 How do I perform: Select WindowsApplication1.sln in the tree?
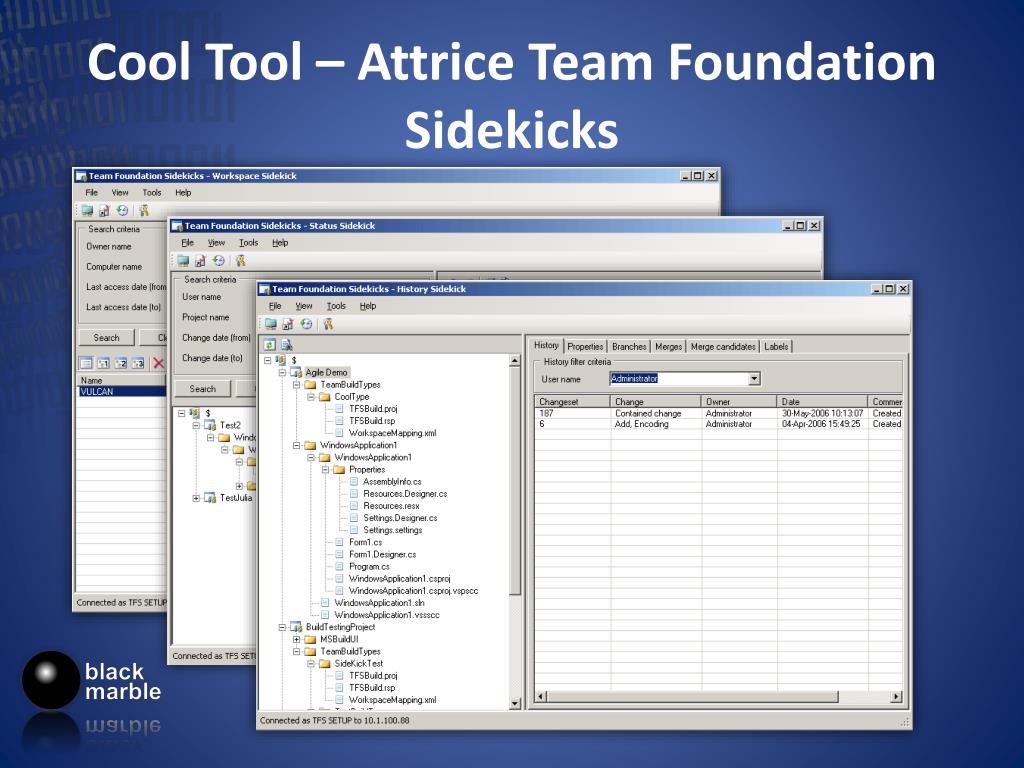click(x=379, y=603)
